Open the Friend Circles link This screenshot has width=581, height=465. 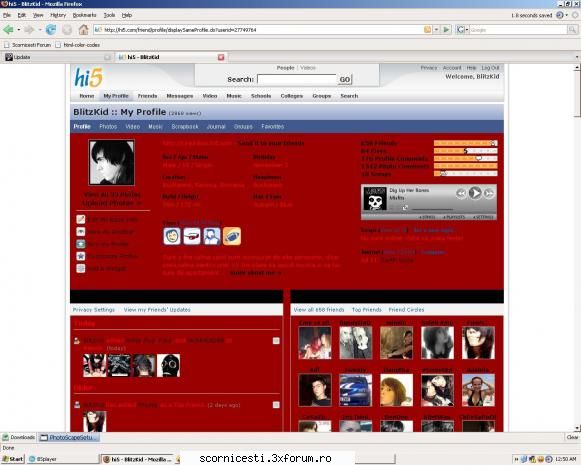pos(406,310)
